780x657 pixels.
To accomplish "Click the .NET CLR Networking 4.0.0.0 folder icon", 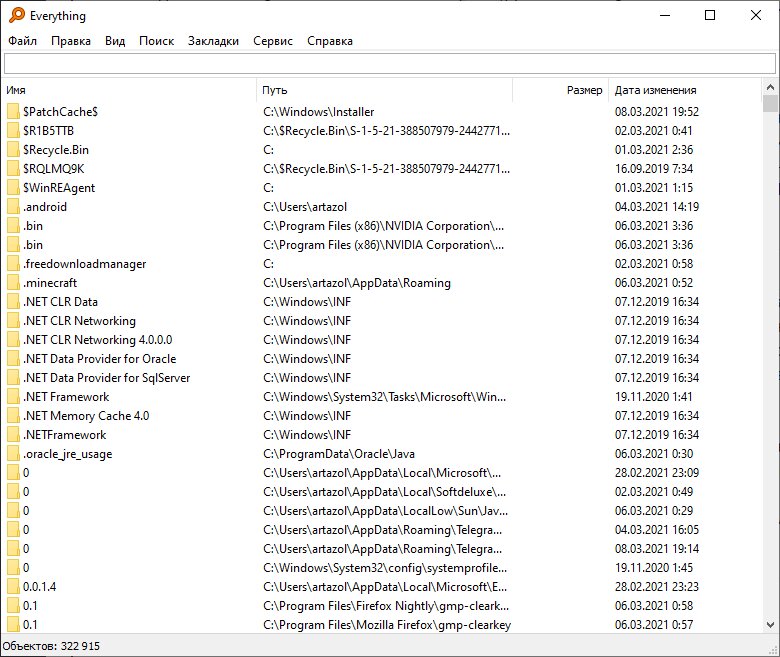I will pos(13,340).
